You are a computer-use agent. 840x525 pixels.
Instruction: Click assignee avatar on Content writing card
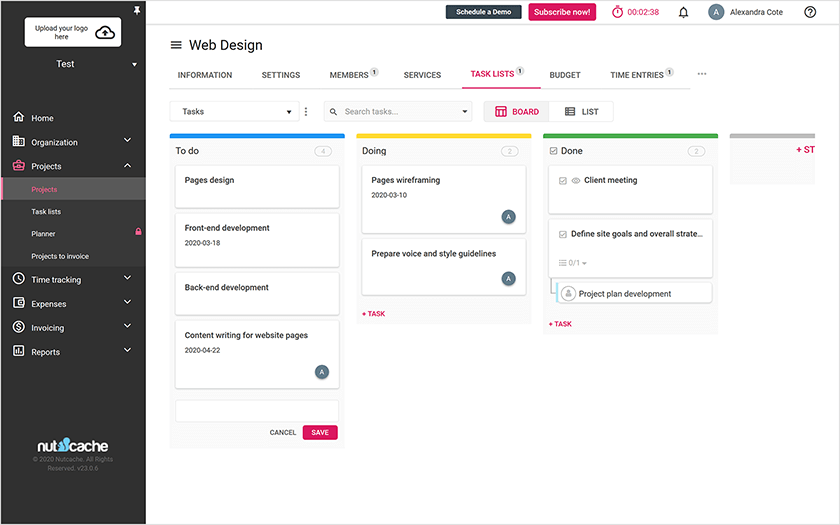tap(322, 372)
